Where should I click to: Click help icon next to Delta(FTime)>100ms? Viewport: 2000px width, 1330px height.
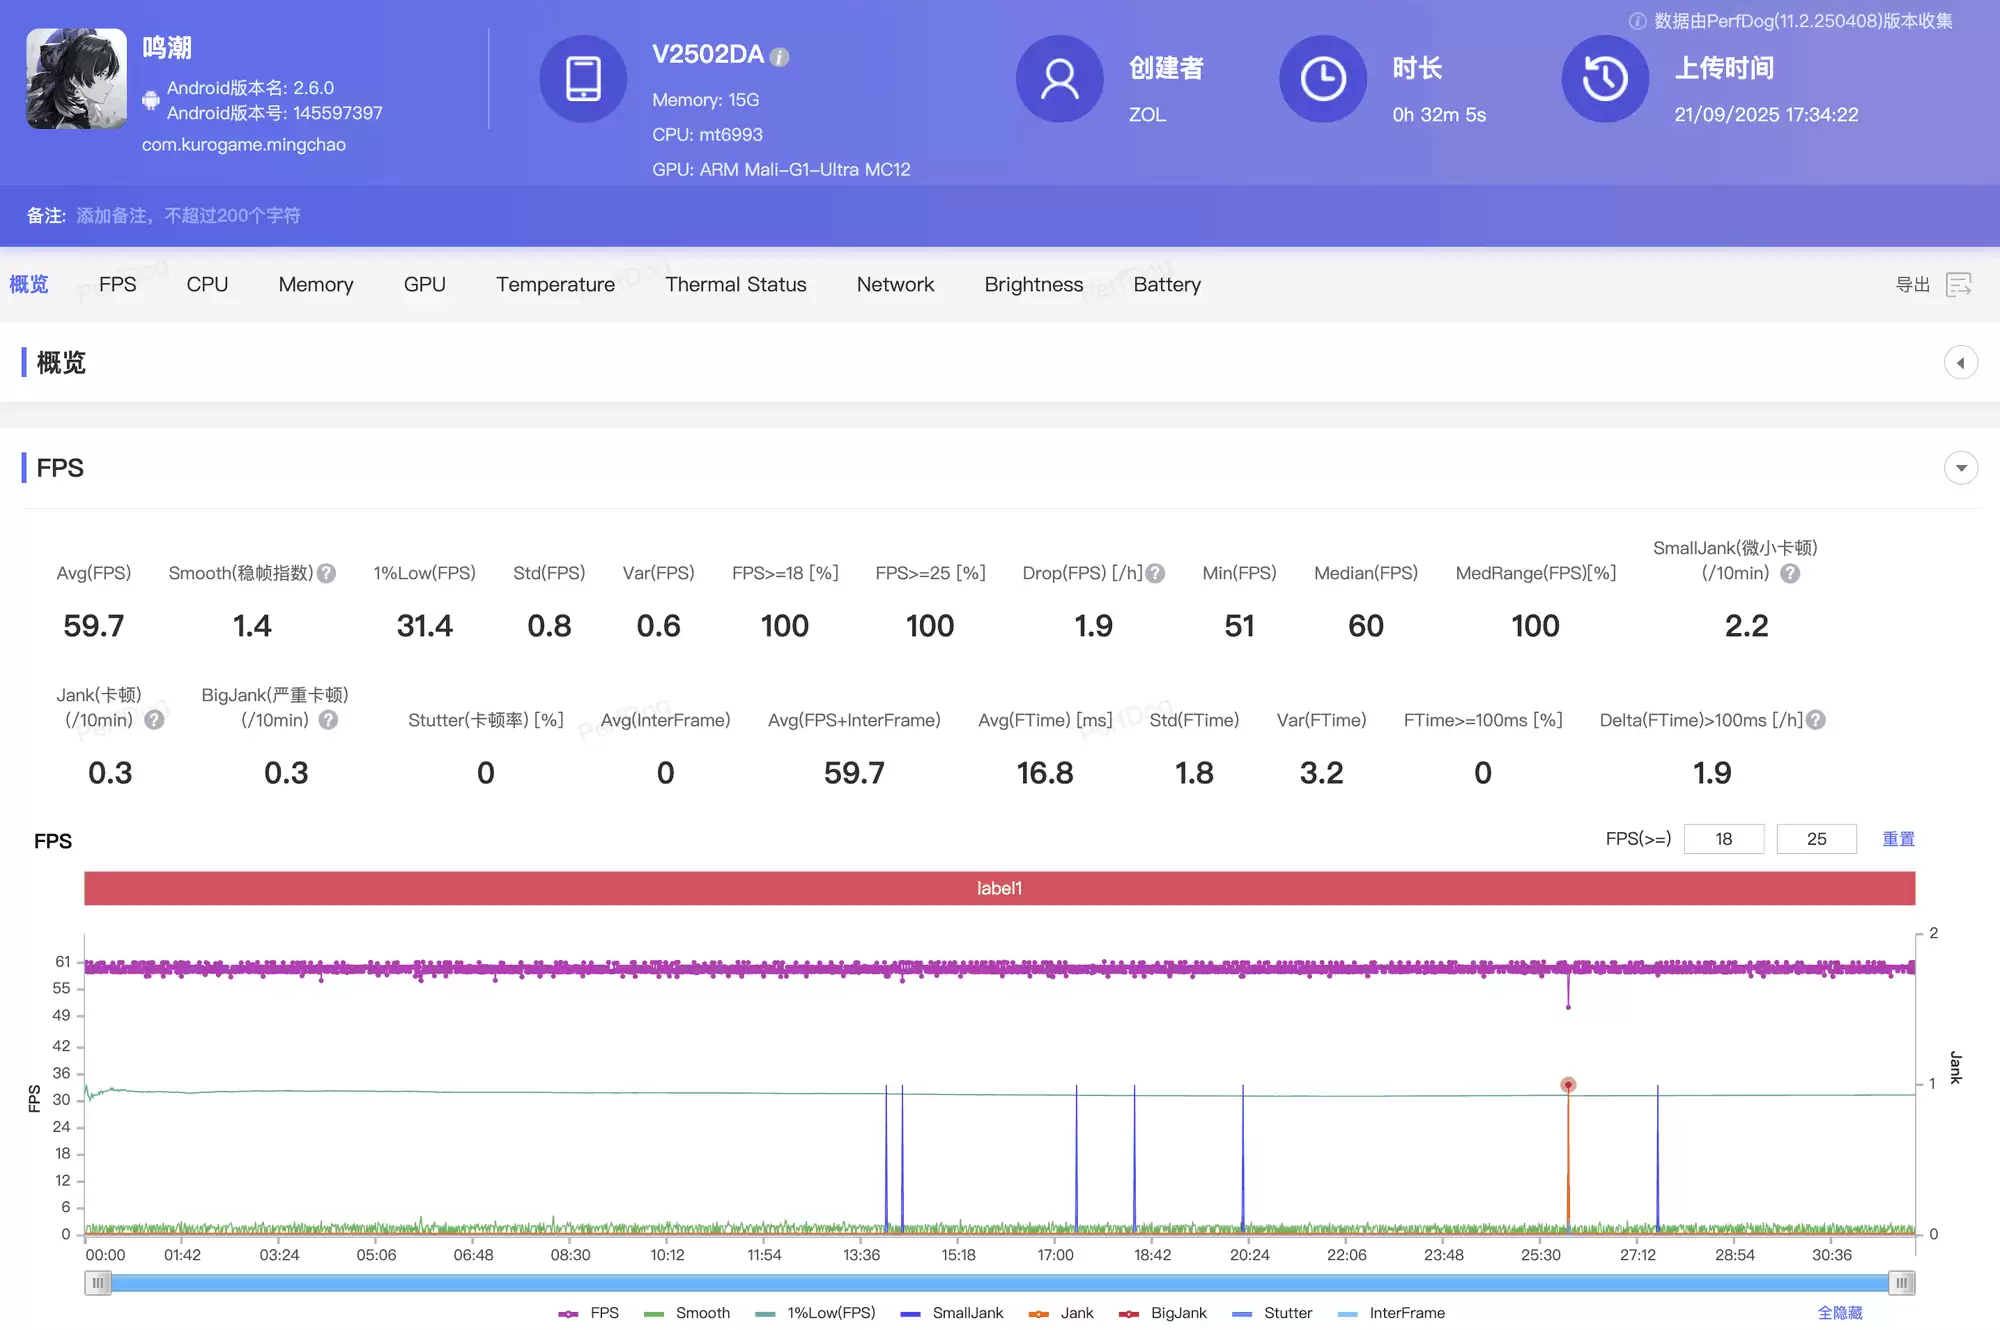[1816, 721]
